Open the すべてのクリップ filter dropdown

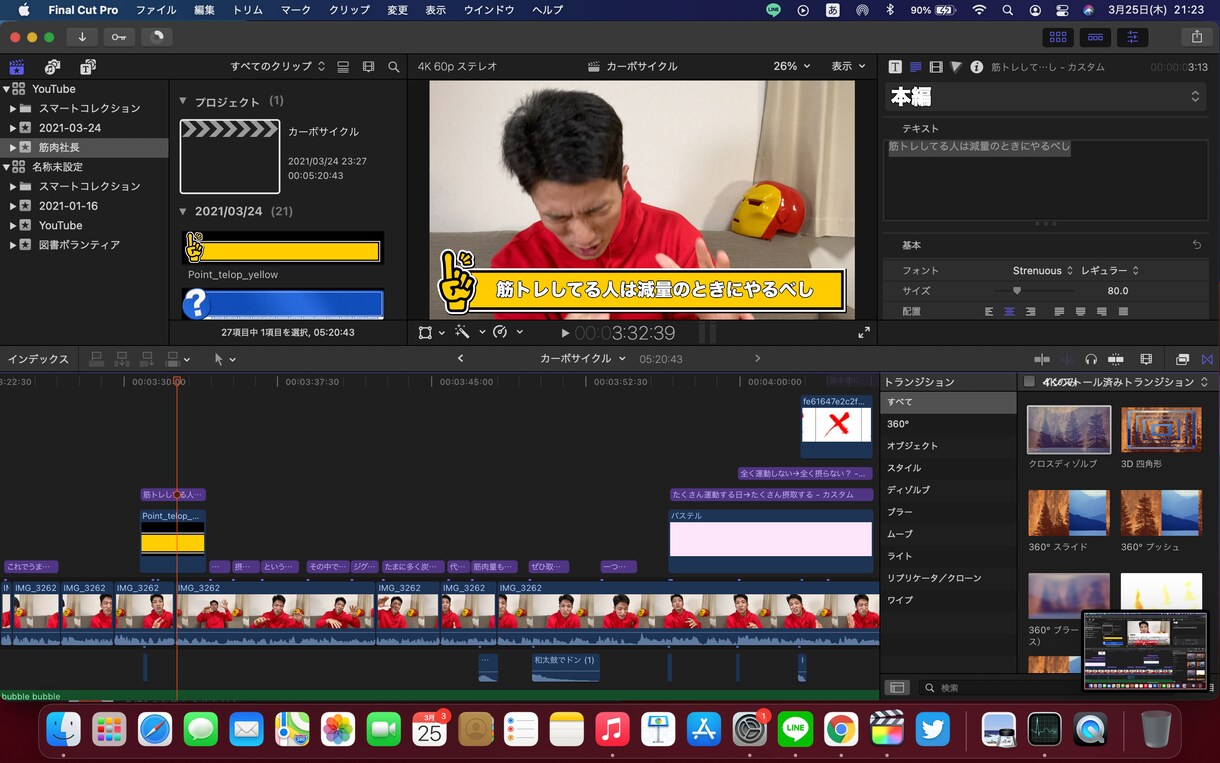tap(277, 67)
